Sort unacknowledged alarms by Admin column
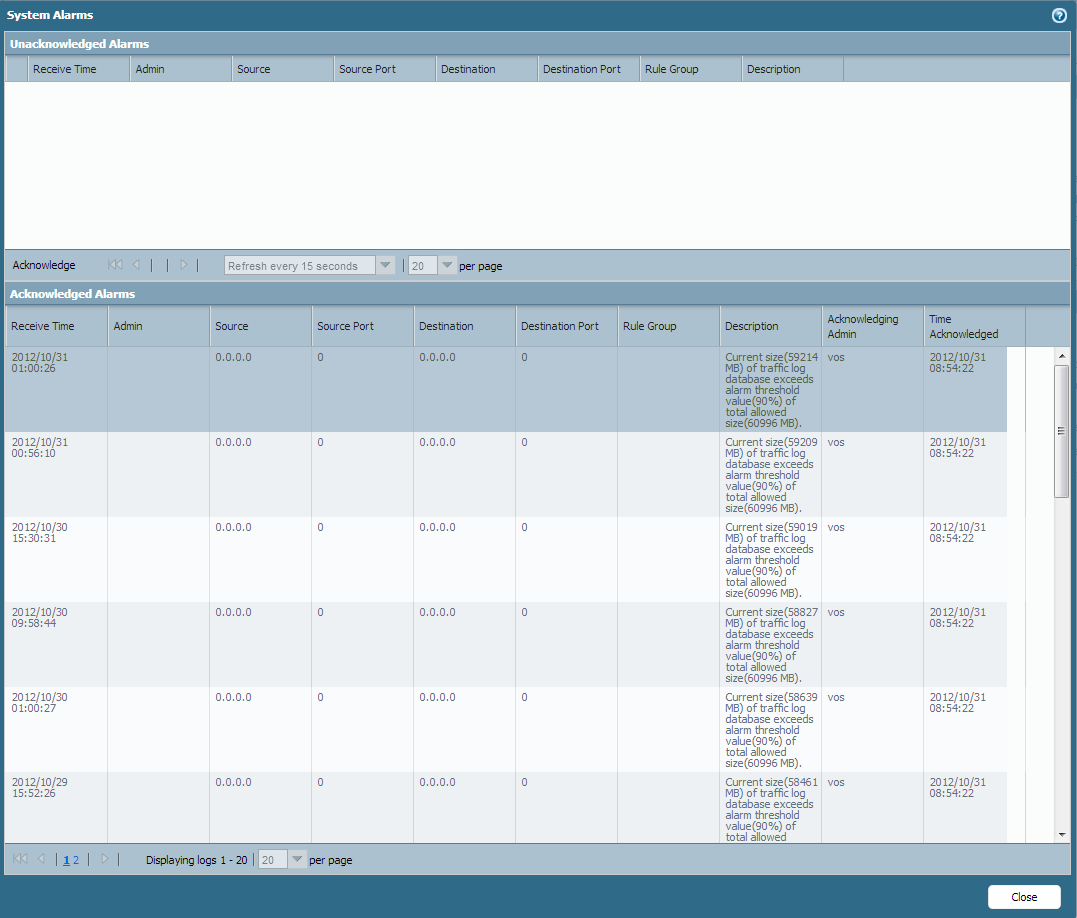The height and width of the screenshot is (918, 1077). (181, 69)
